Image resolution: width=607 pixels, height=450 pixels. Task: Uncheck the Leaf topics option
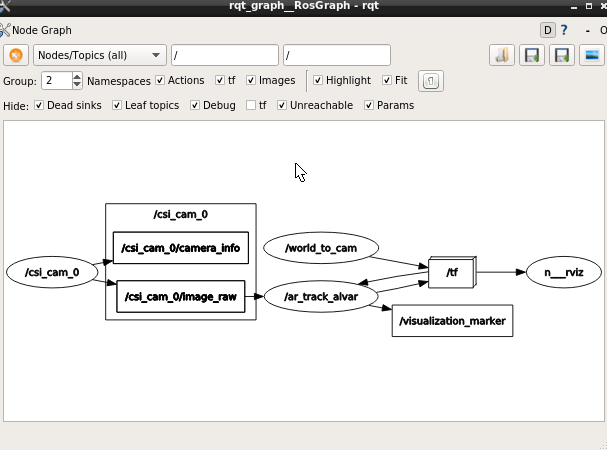[116, 105]
